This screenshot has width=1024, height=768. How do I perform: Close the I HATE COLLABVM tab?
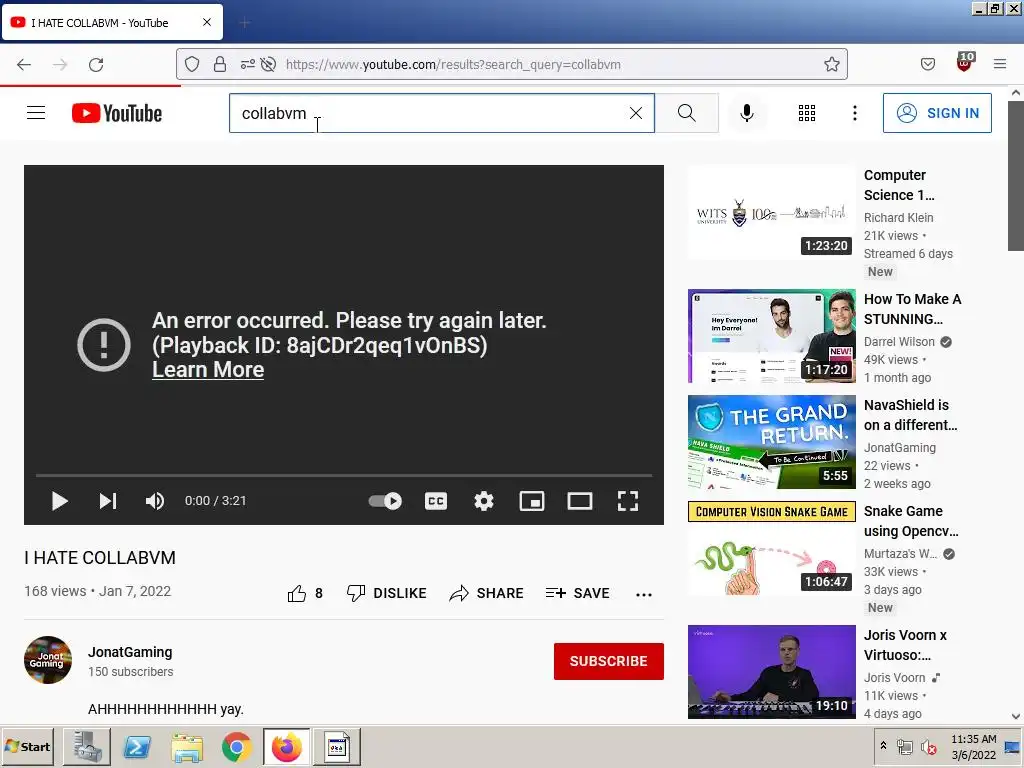tap(206, 22)
